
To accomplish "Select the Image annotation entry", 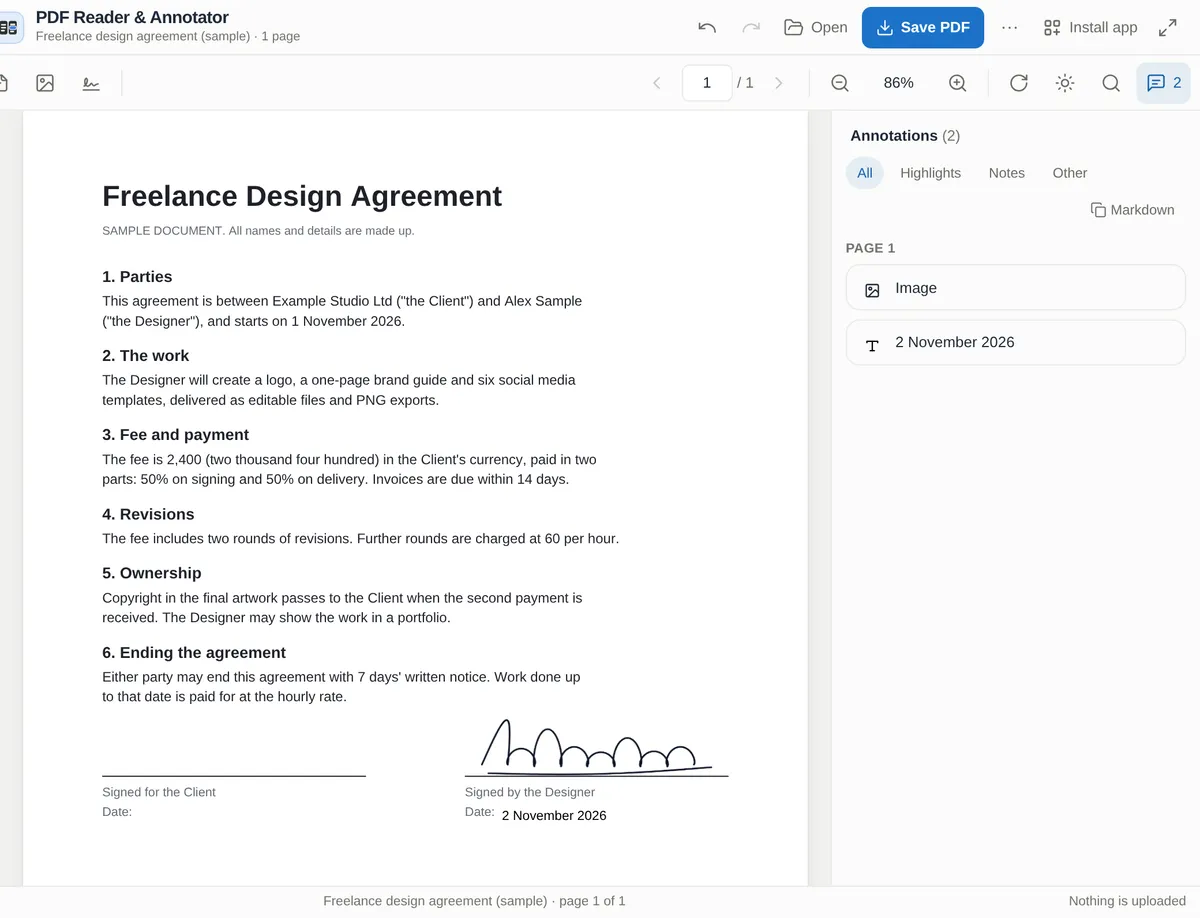I will pyautogui.click(x=1016, y=288).
